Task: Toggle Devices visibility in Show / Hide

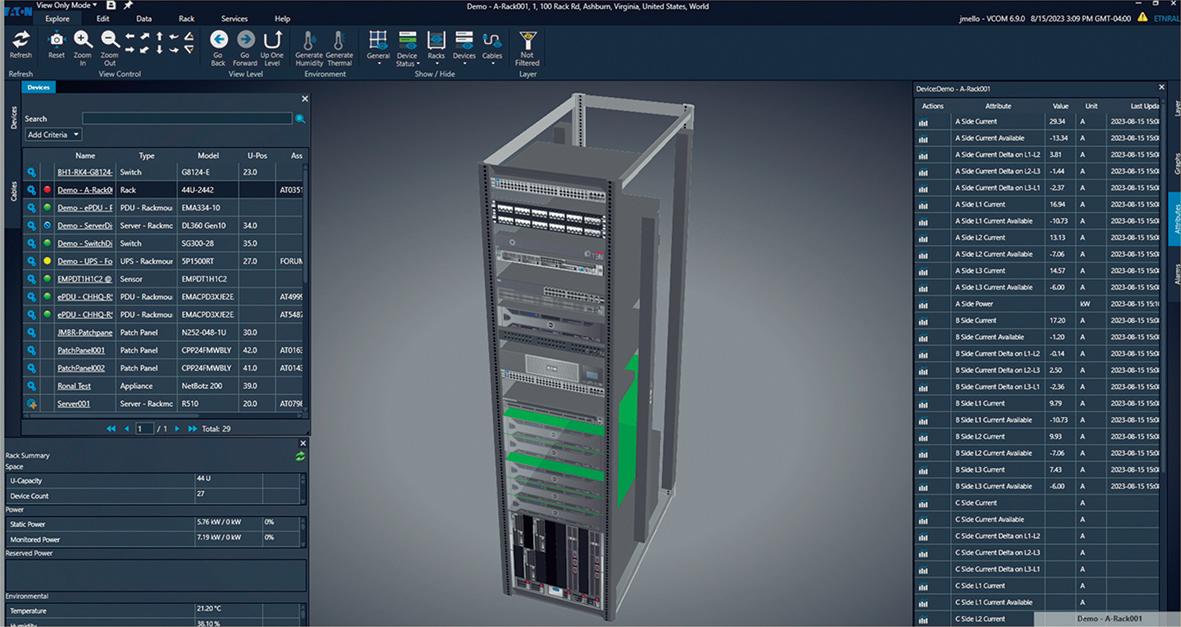Action: click(x=464, y=46)
